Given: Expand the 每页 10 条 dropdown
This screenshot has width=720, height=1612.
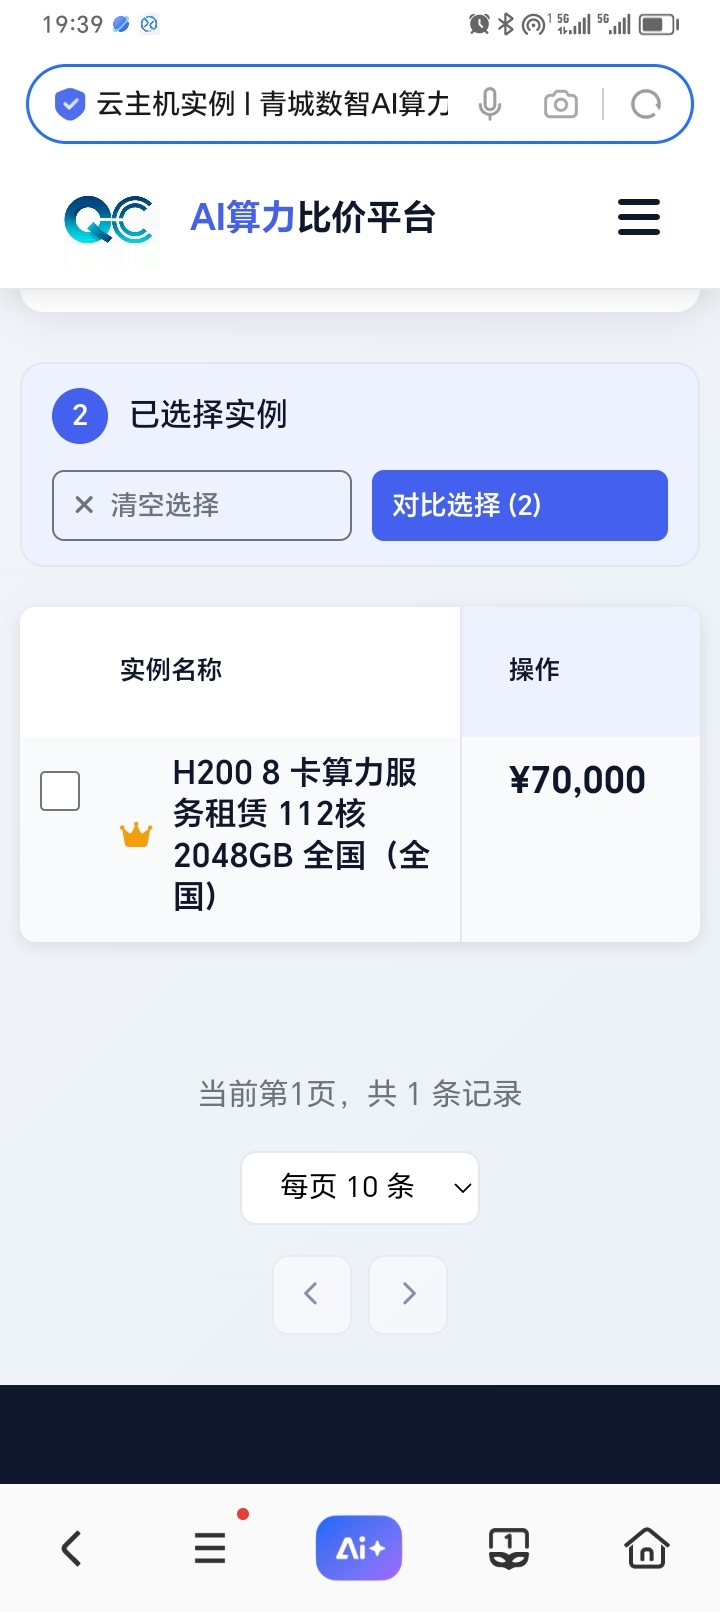Looking at the screenshot, I should click(360, 1187).
